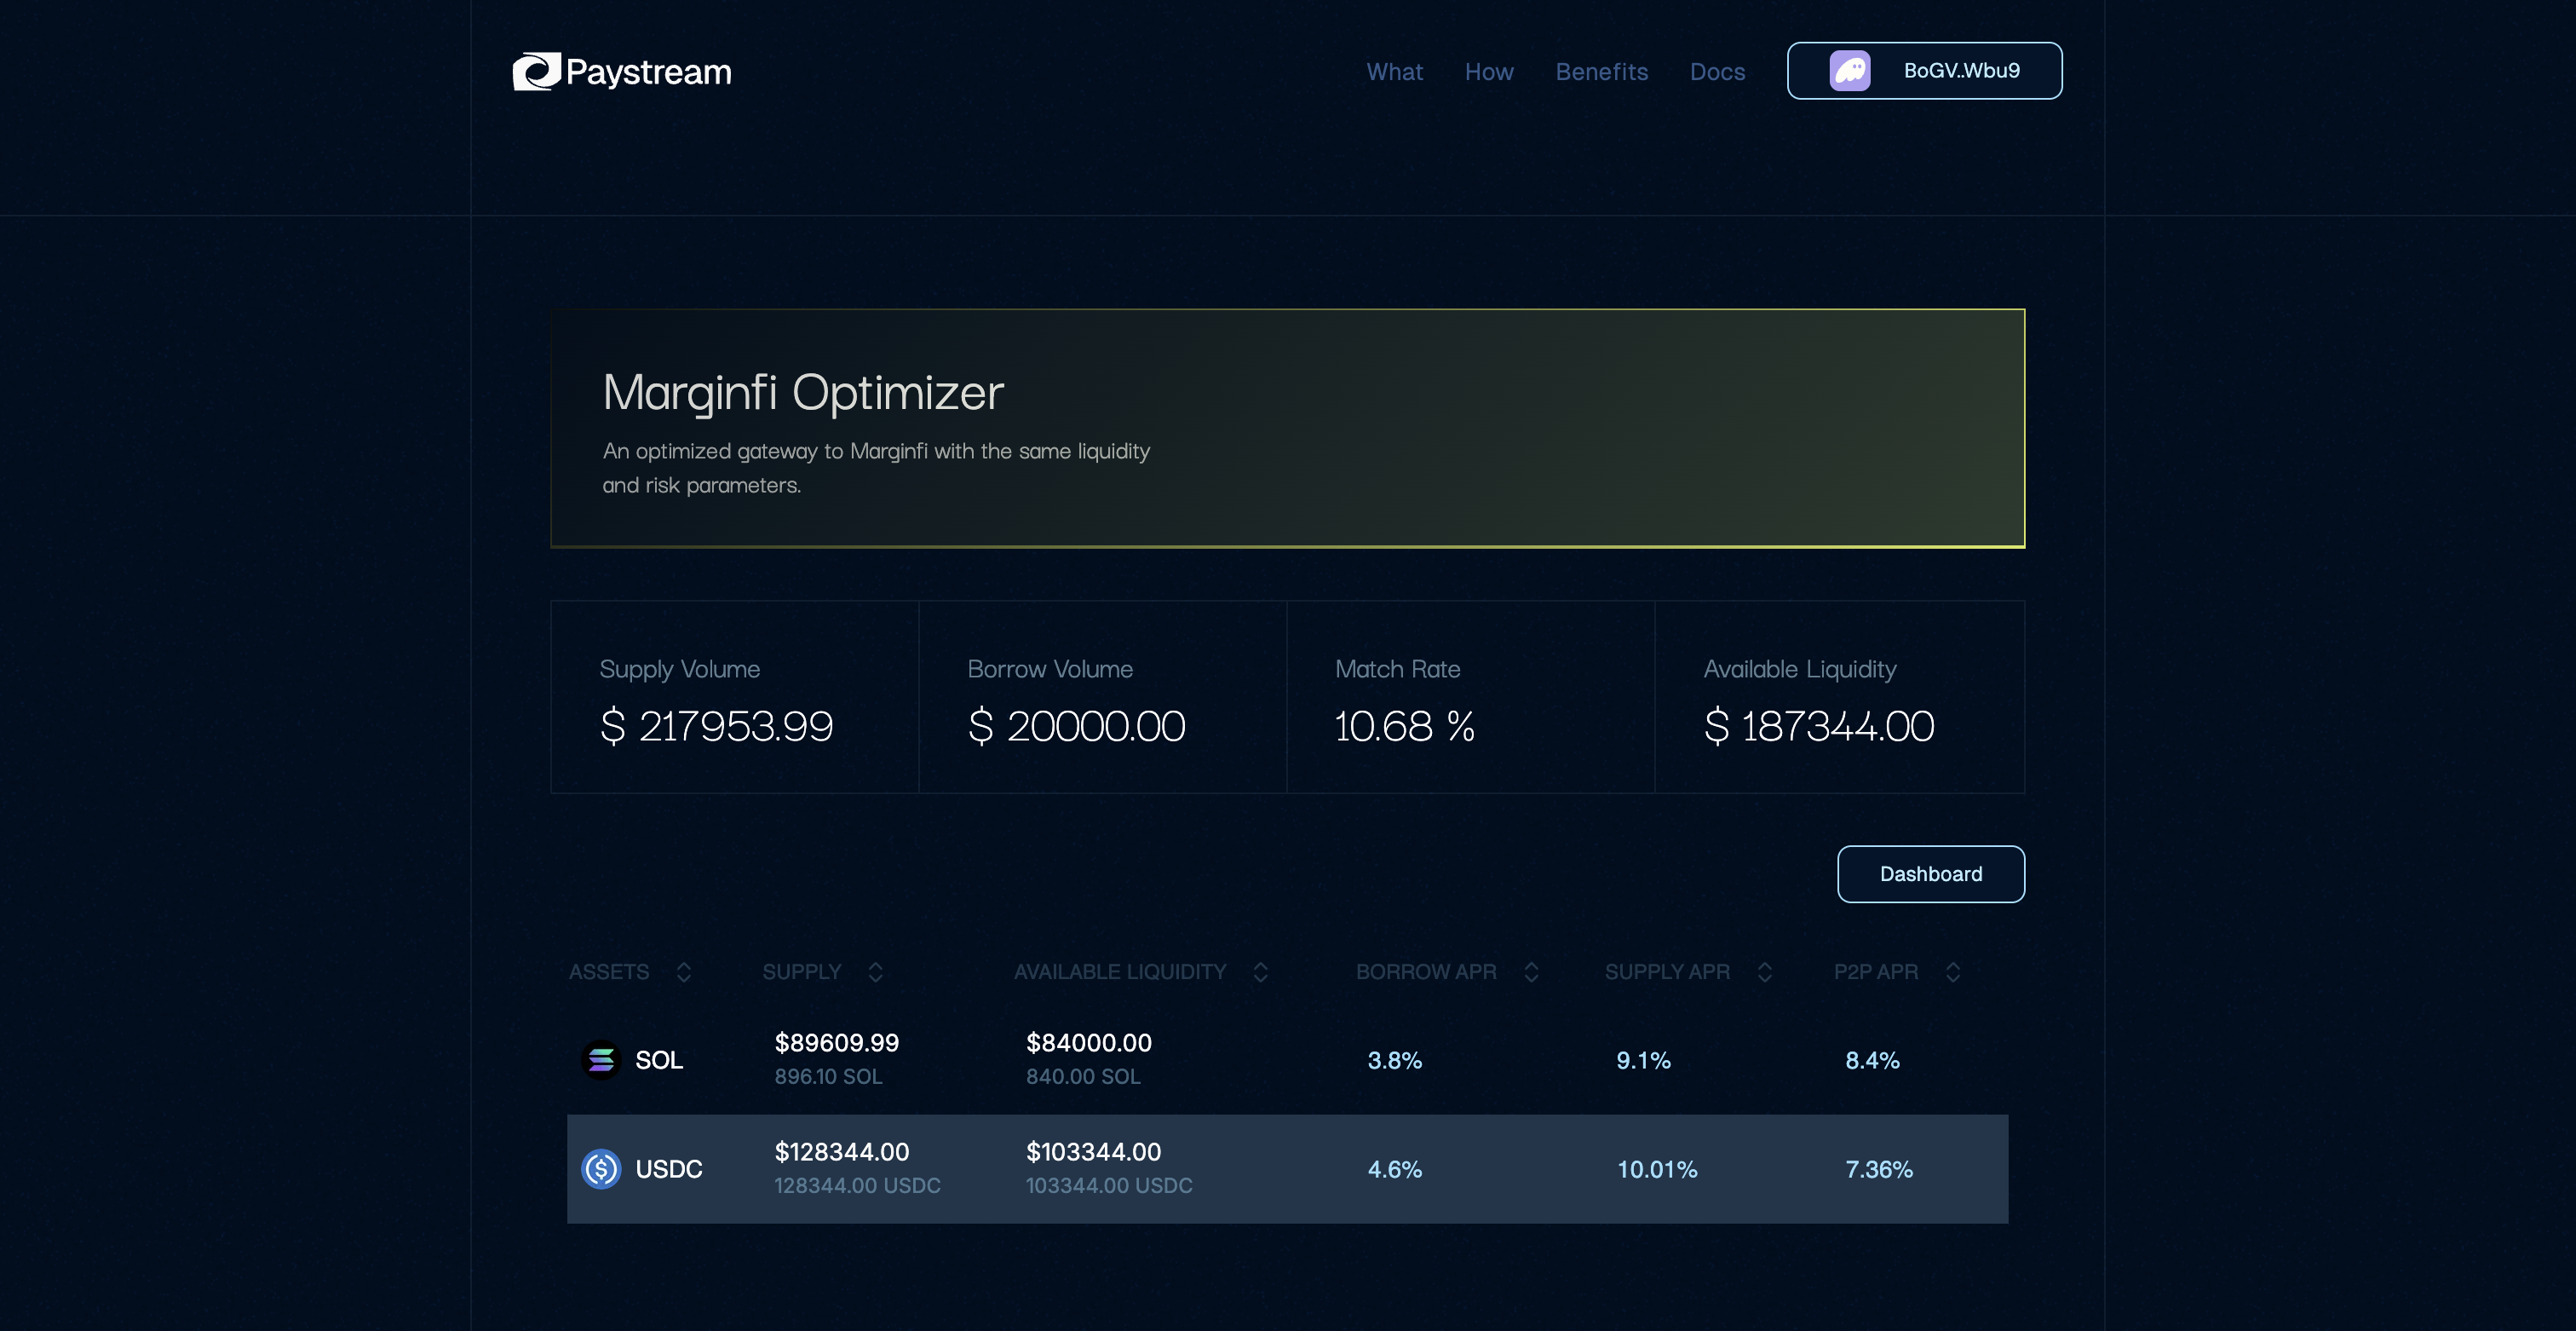Click the Paystream swirl logo icon
Viewport: 2576px width, 1331px height.
point(537,71)
